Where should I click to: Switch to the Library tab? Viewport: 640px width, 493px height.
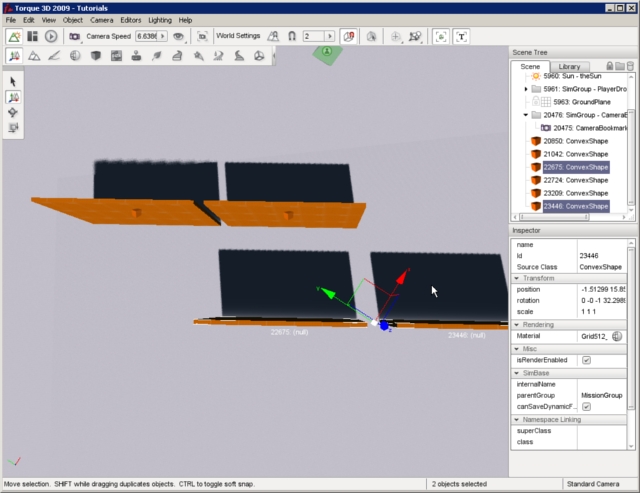click(568, 66)
